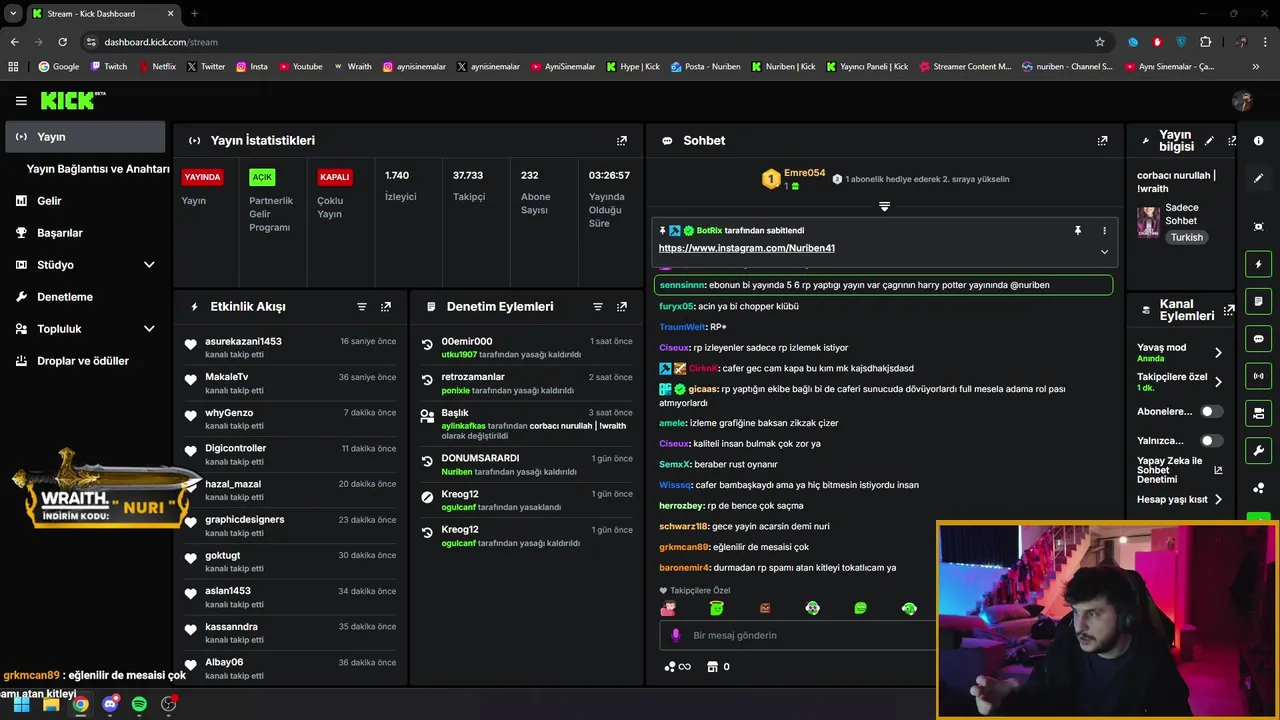Click username sennsinnn in highlighted chat message
The width and height of the screenshot is (1280, 720).
[682, 285]
